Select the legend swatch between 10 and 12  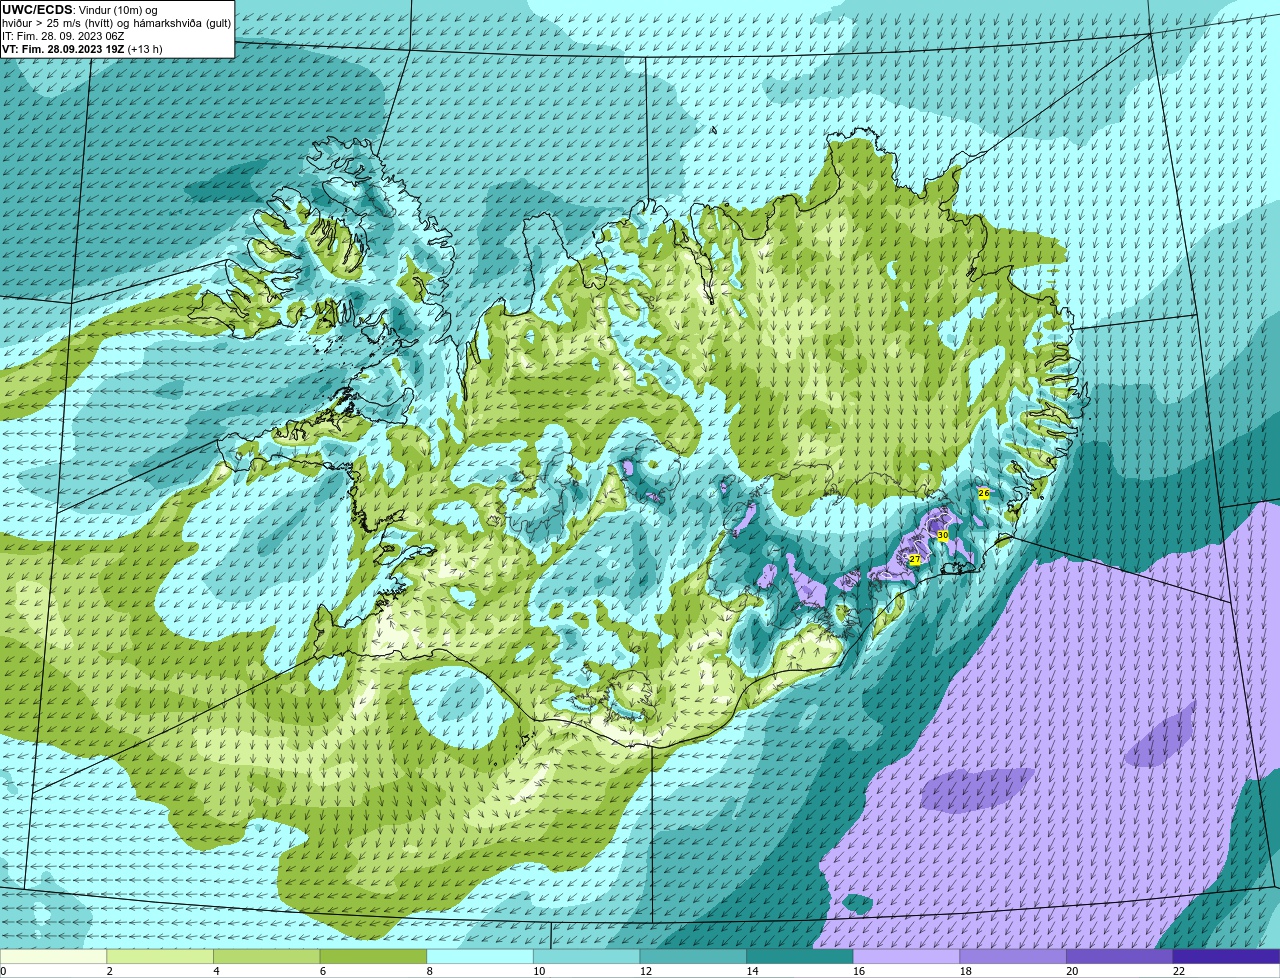click(586, 956)
